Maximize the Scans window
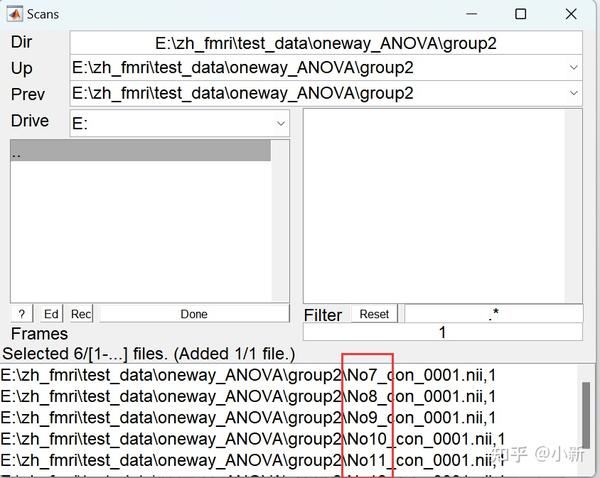Image resolution: width=600 pixels, height=478 pixels. (520, 14)
